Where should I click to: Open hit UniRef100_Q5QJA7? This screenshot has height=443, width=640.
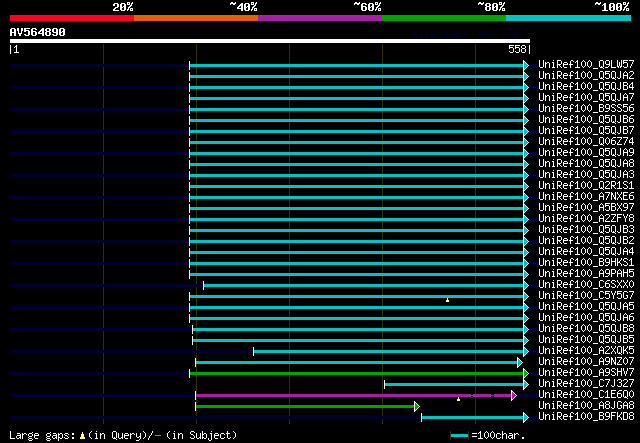pos(586,97)
